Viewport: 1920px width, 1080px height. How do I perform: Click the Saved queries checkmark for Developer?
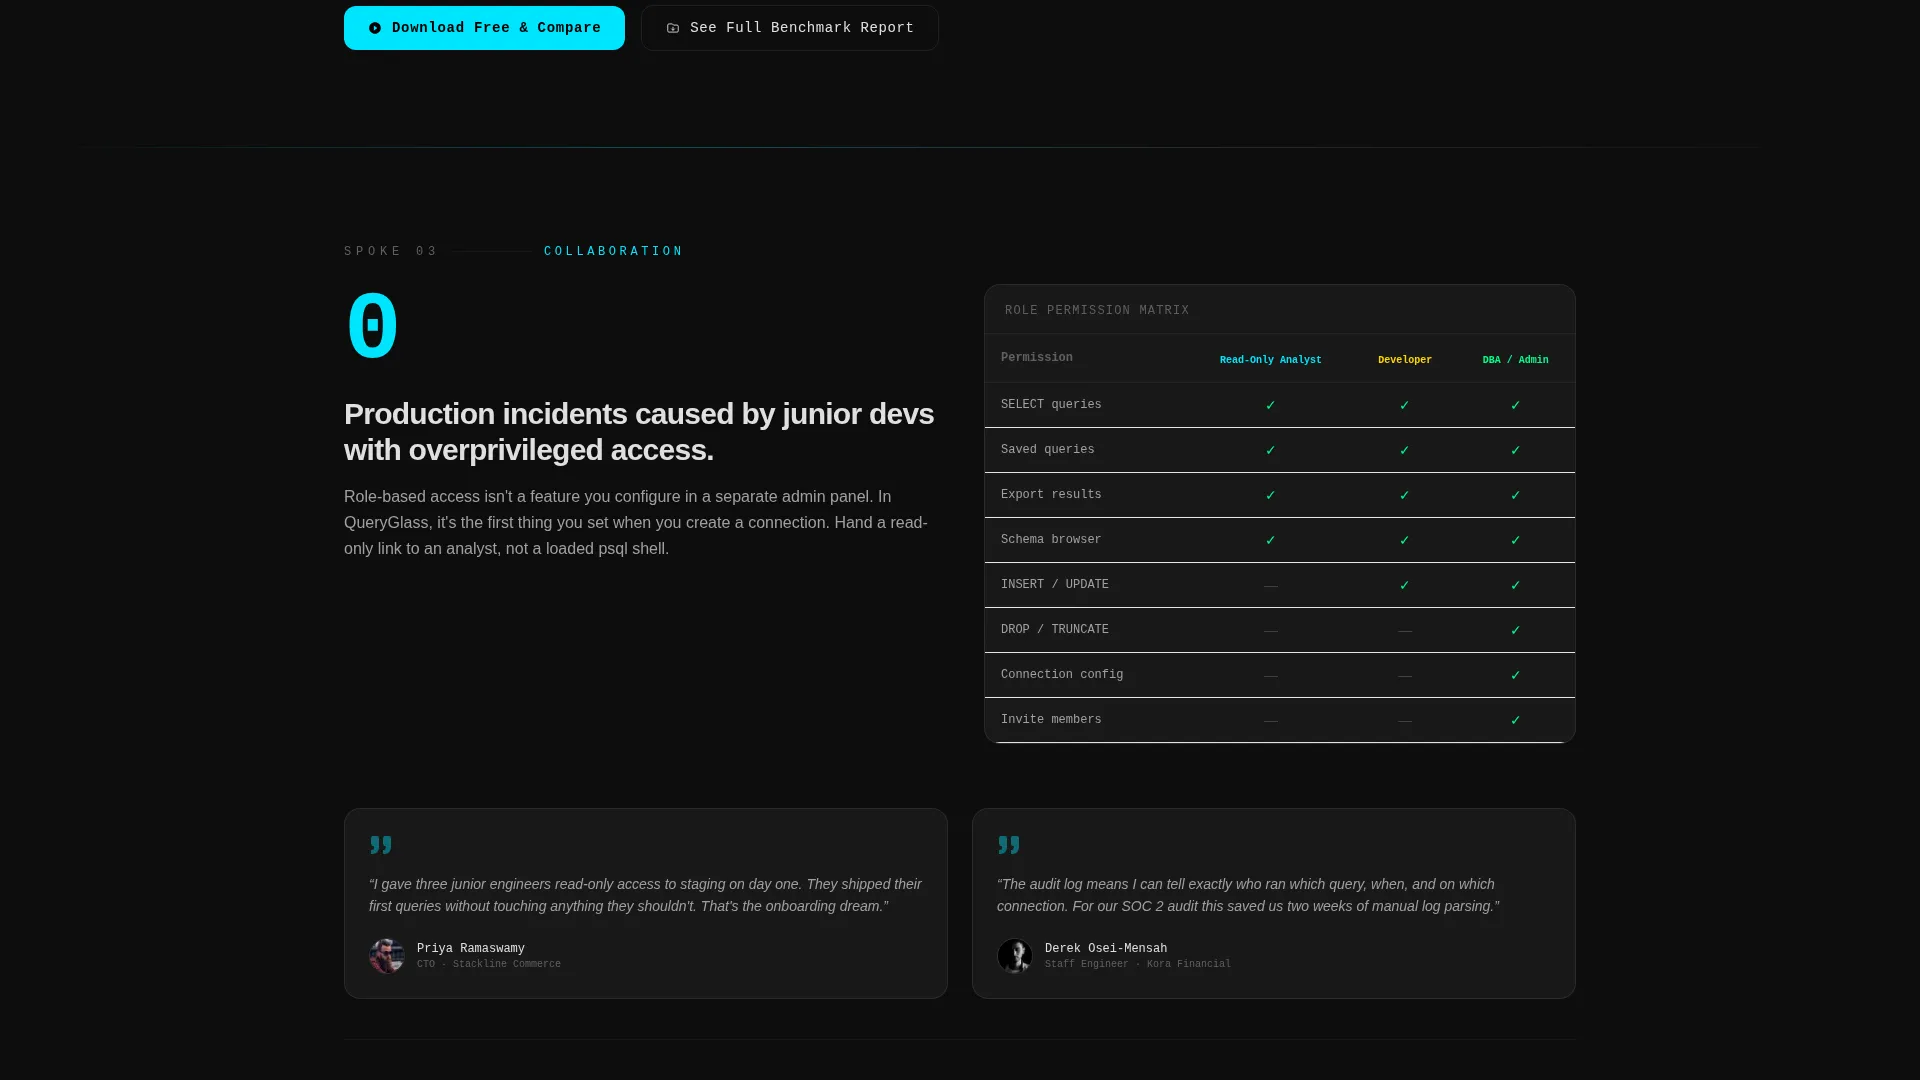click(1404, 450)
